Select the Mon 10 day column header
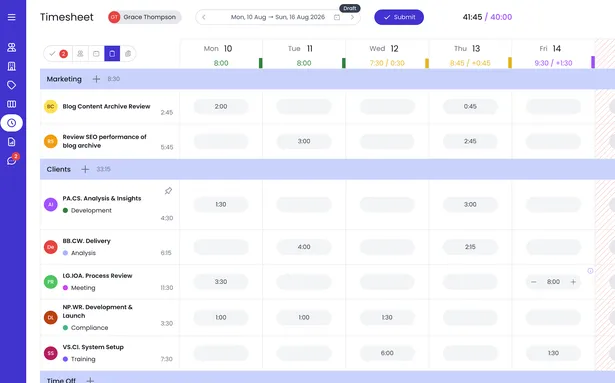615x383 pixels. 221,54
